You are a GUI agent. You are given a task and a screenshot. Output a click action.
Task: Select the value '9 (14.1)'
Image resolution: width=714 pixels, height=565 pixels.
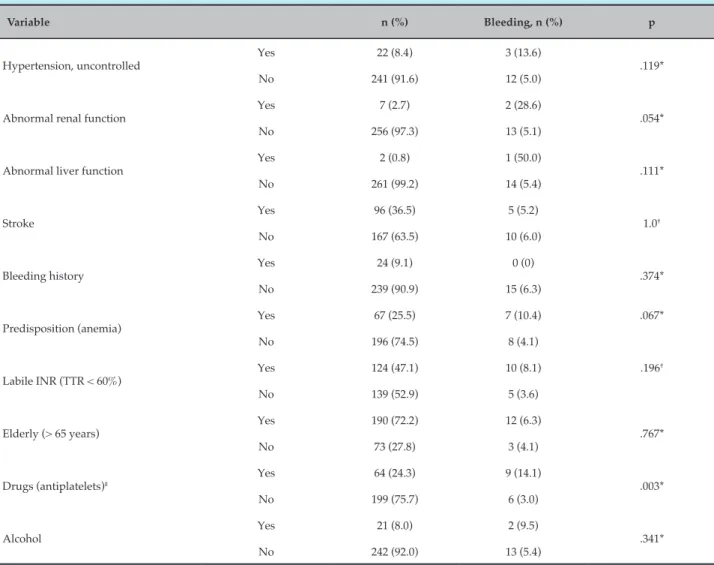523,473
